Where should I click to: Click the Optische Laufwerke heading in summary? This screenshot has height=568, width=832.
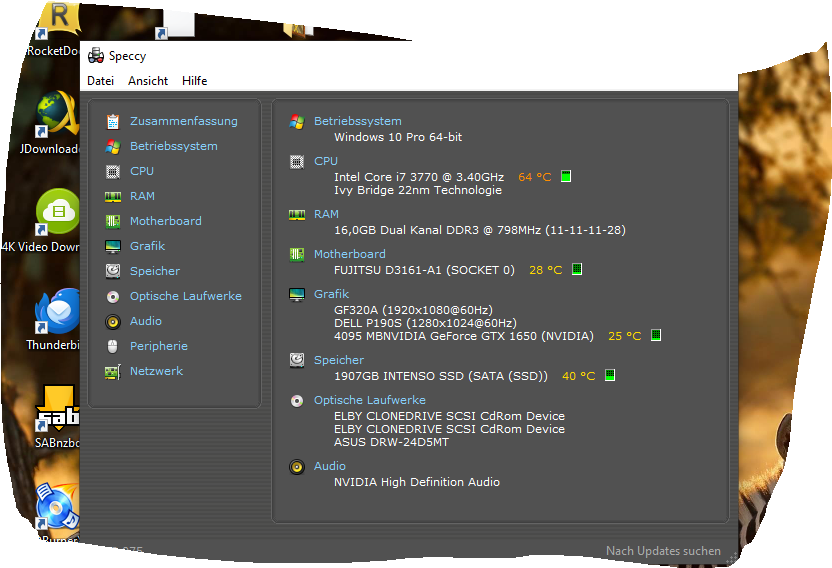click(369, 400)
